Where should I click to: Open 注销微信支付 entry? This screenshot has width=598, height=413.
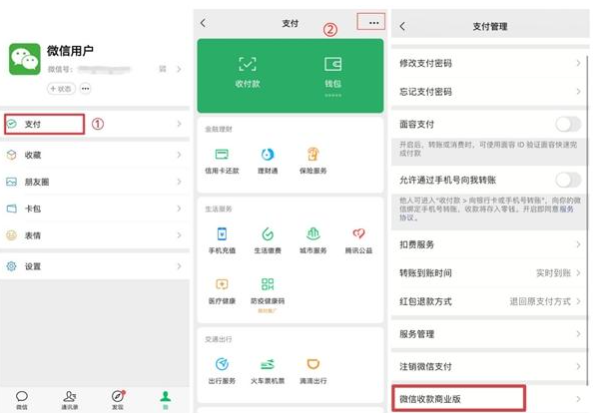coord(489,366)
